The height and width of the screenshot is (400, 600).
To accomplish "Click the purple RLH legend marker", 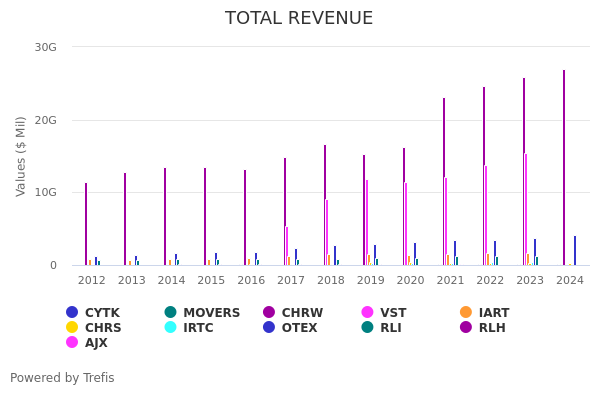I will point(466,328).
